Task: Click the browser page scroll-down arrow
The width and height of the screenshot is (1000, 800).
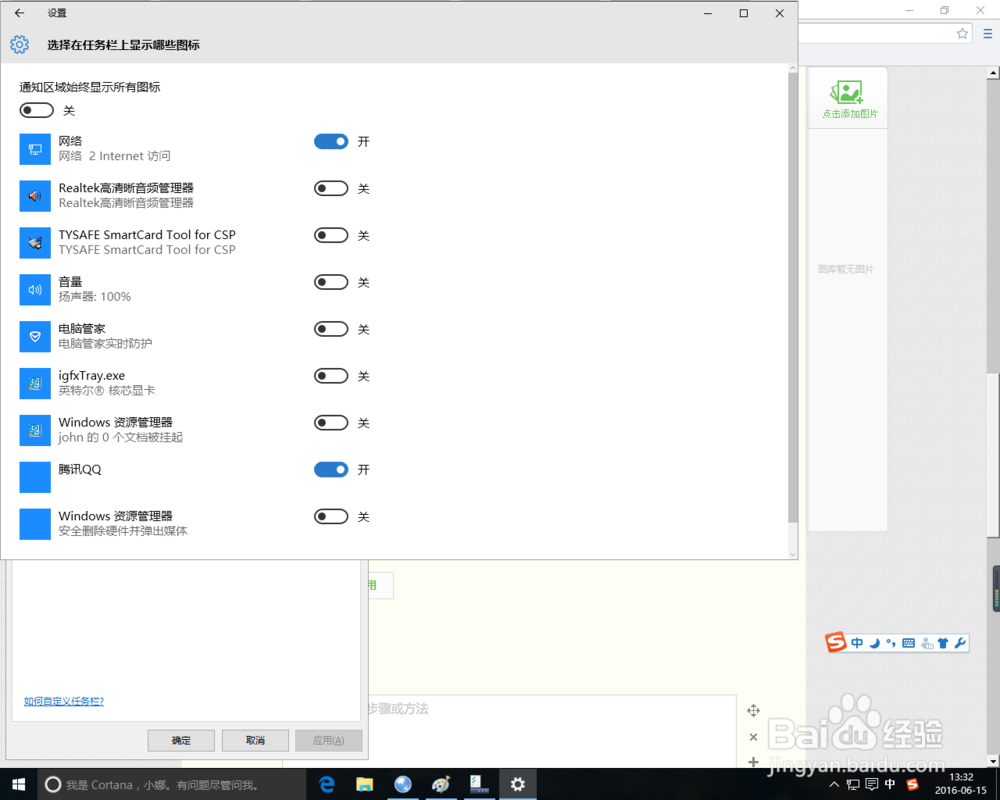Action: [993, 760]
